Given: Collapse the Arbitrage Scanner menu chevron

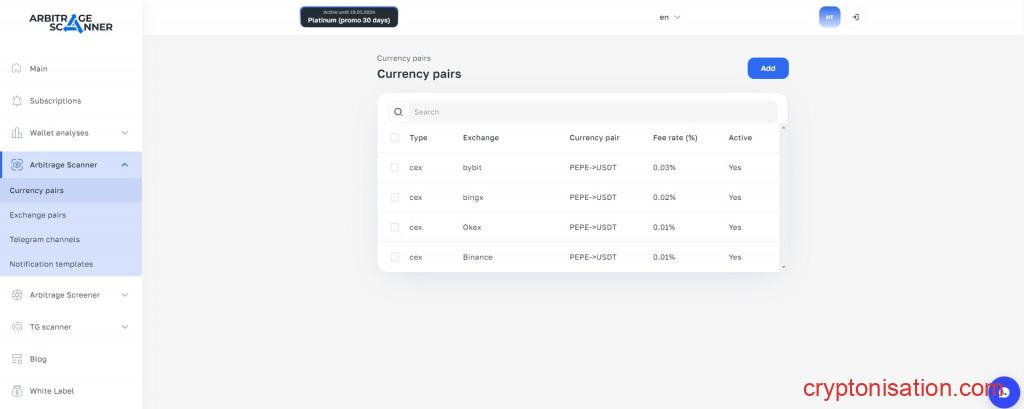Looking at the screenshot, I should click(x=124, y=165).
